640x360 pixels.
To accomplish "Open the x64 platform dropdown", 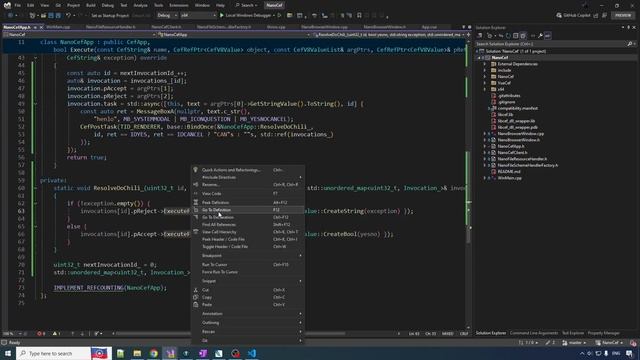I will [198, 16].
